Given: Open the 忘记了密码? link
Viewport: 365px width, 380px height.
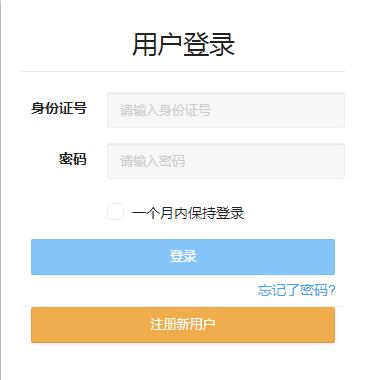Looking at the screenshot, I should click(x=296, y=290).
